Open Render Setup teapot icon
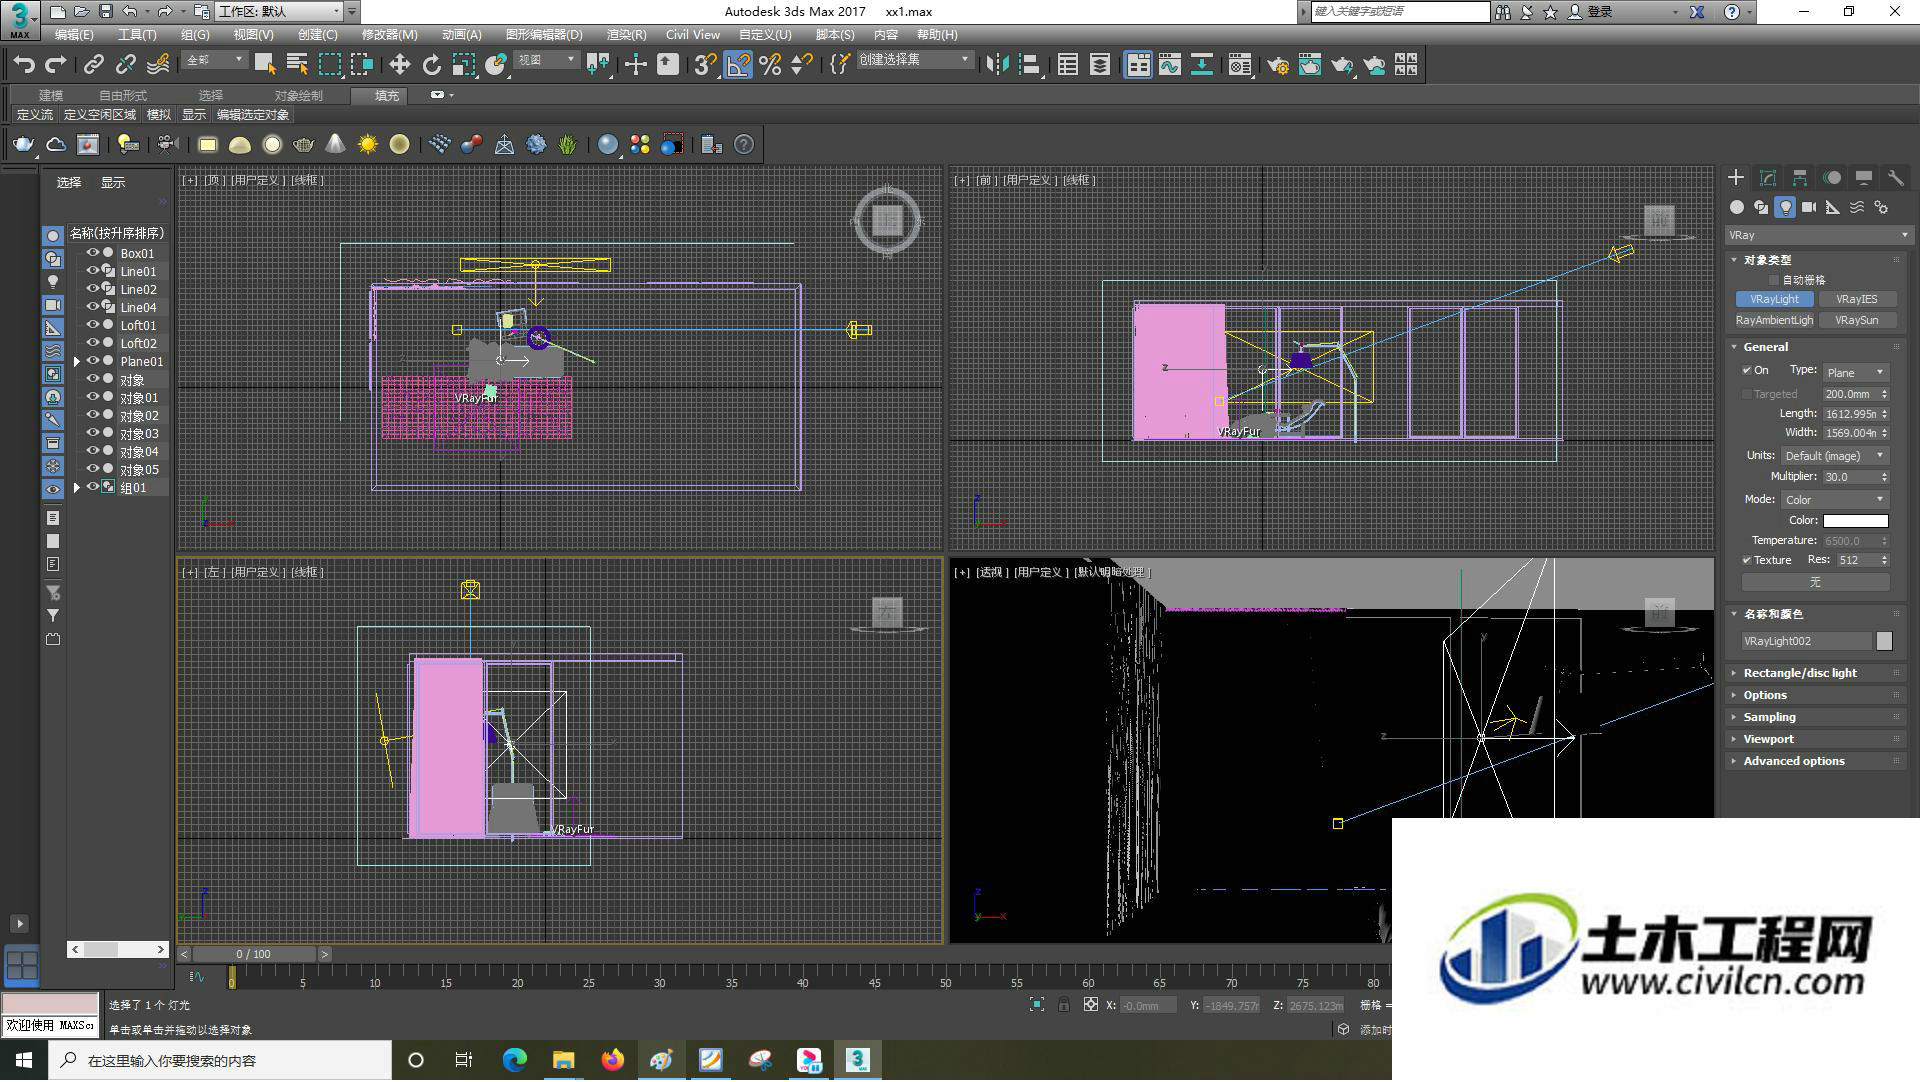 click(x=1277, y=65)
